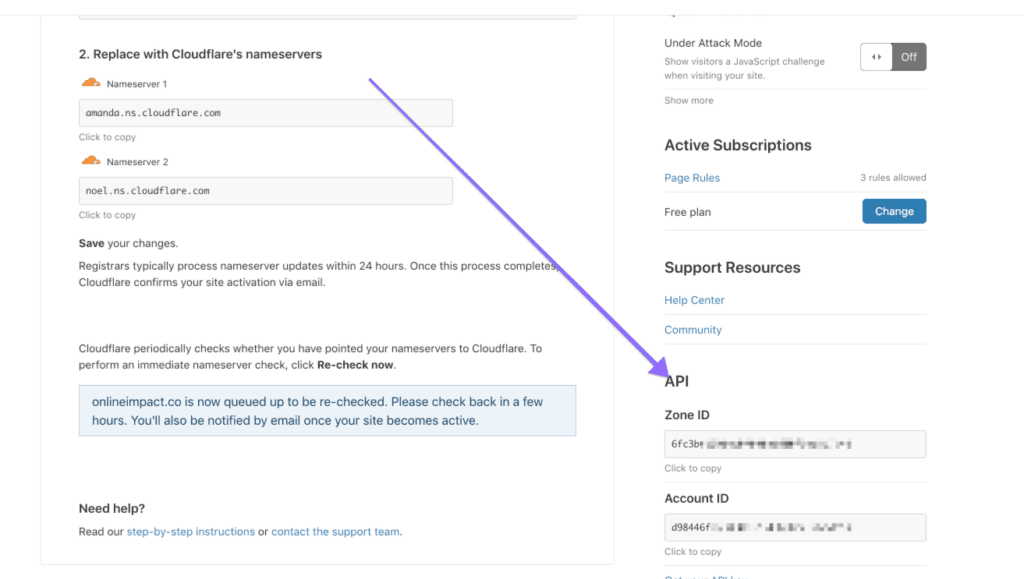Click 'Click to copy' below Account ID
1024x579 pixels.
point(693,552)
